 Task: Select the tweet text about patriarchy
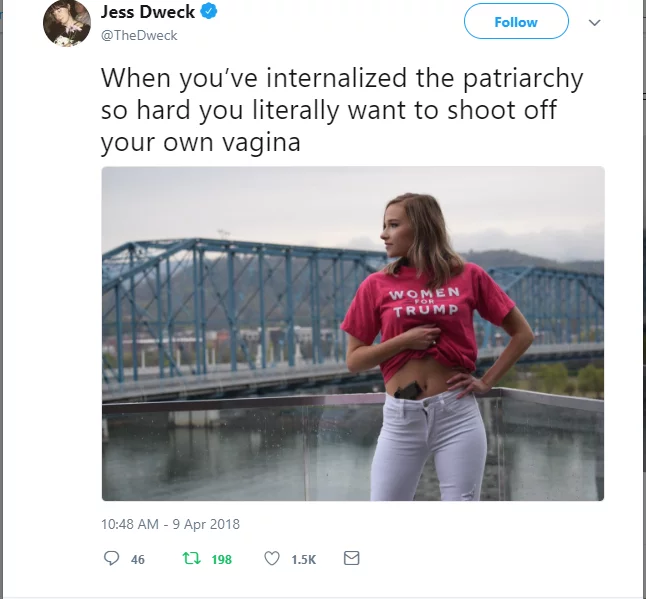coord(342,110)
